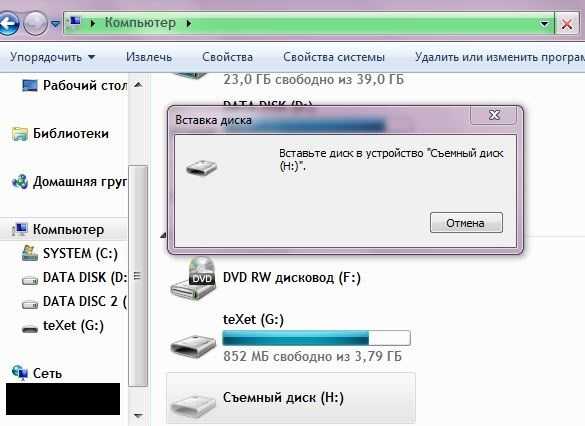
Task: Expand the arrow after Компьютер in address bar
Action: [189, 24]
